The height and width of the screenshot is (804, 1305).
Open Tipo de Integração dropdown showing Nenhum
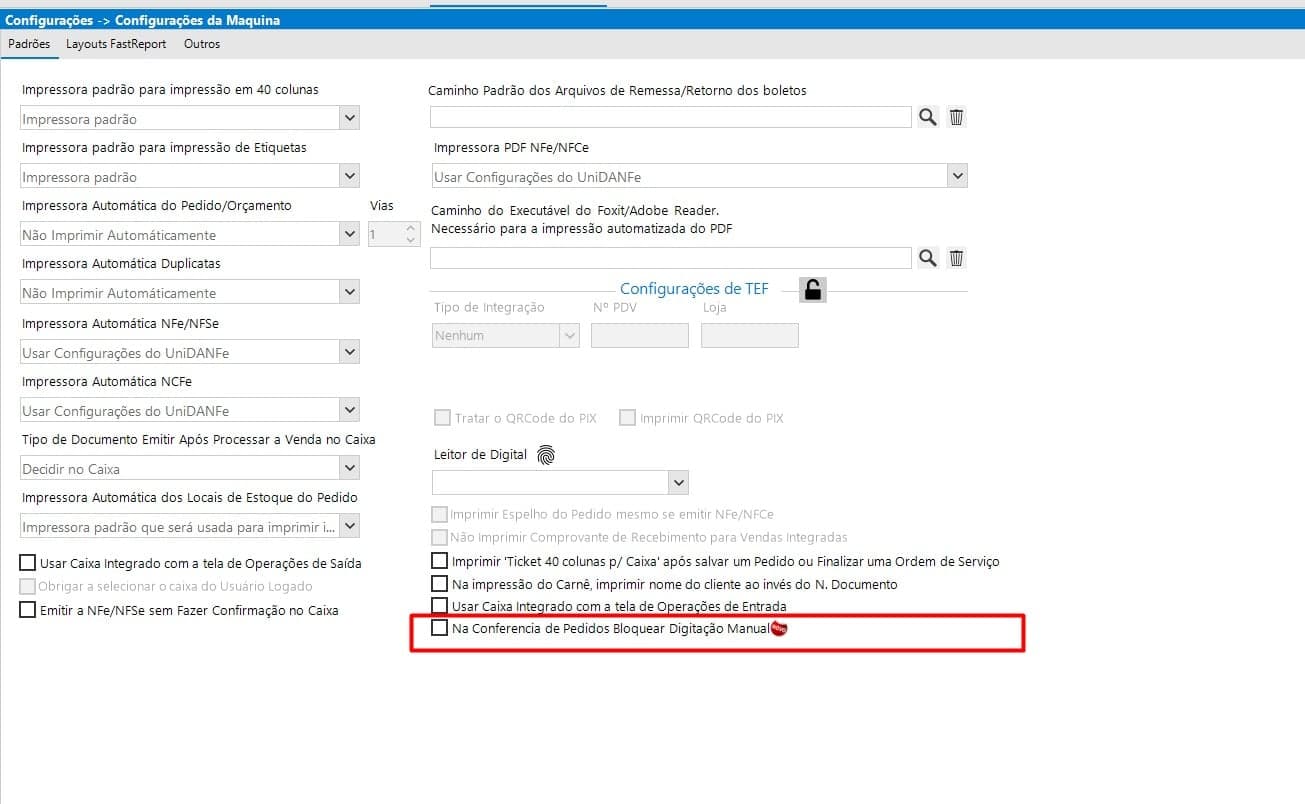[570, 335]
